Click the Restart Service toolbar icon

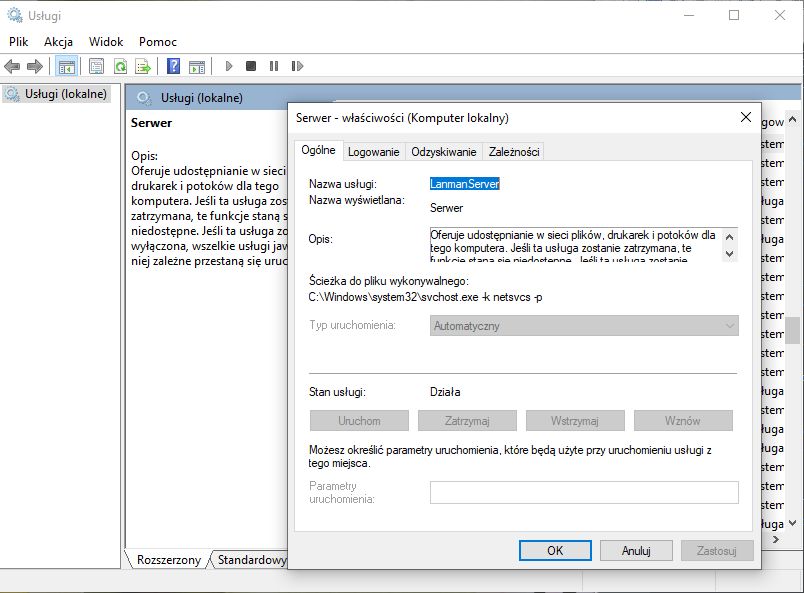[x=297, y=66]
